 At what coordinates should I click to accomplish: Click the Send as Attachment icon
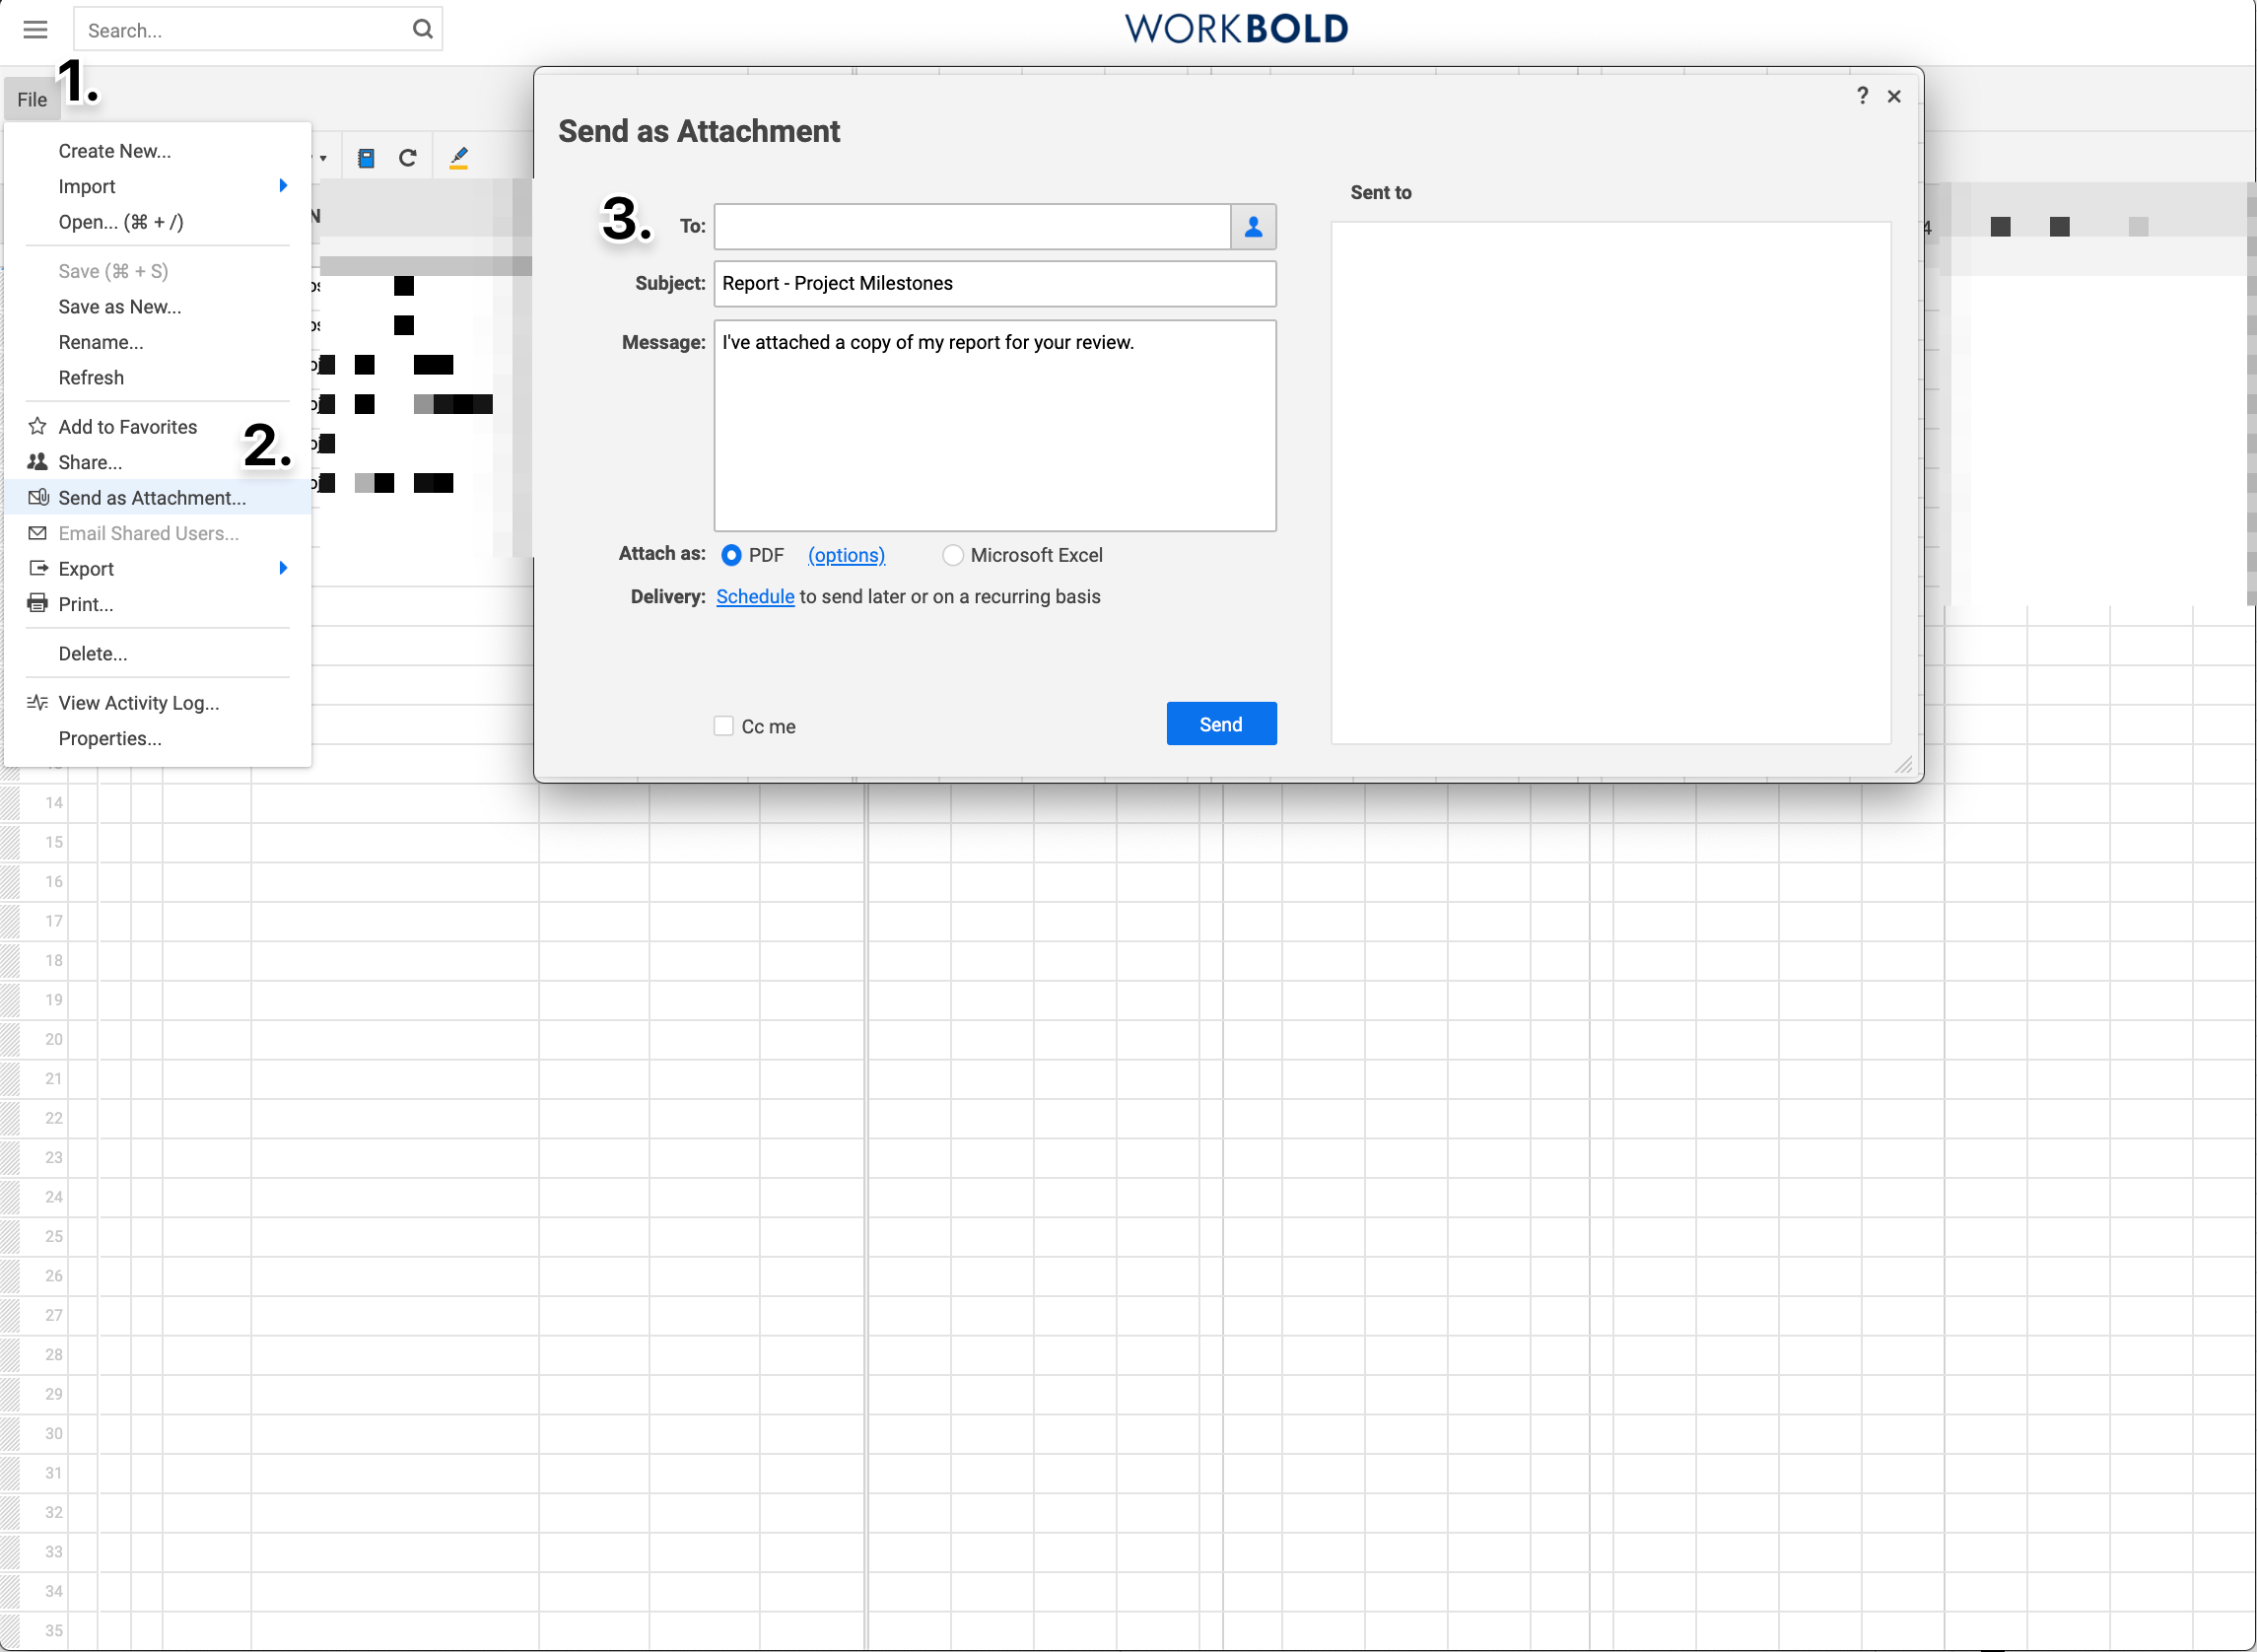coord(36,498)
